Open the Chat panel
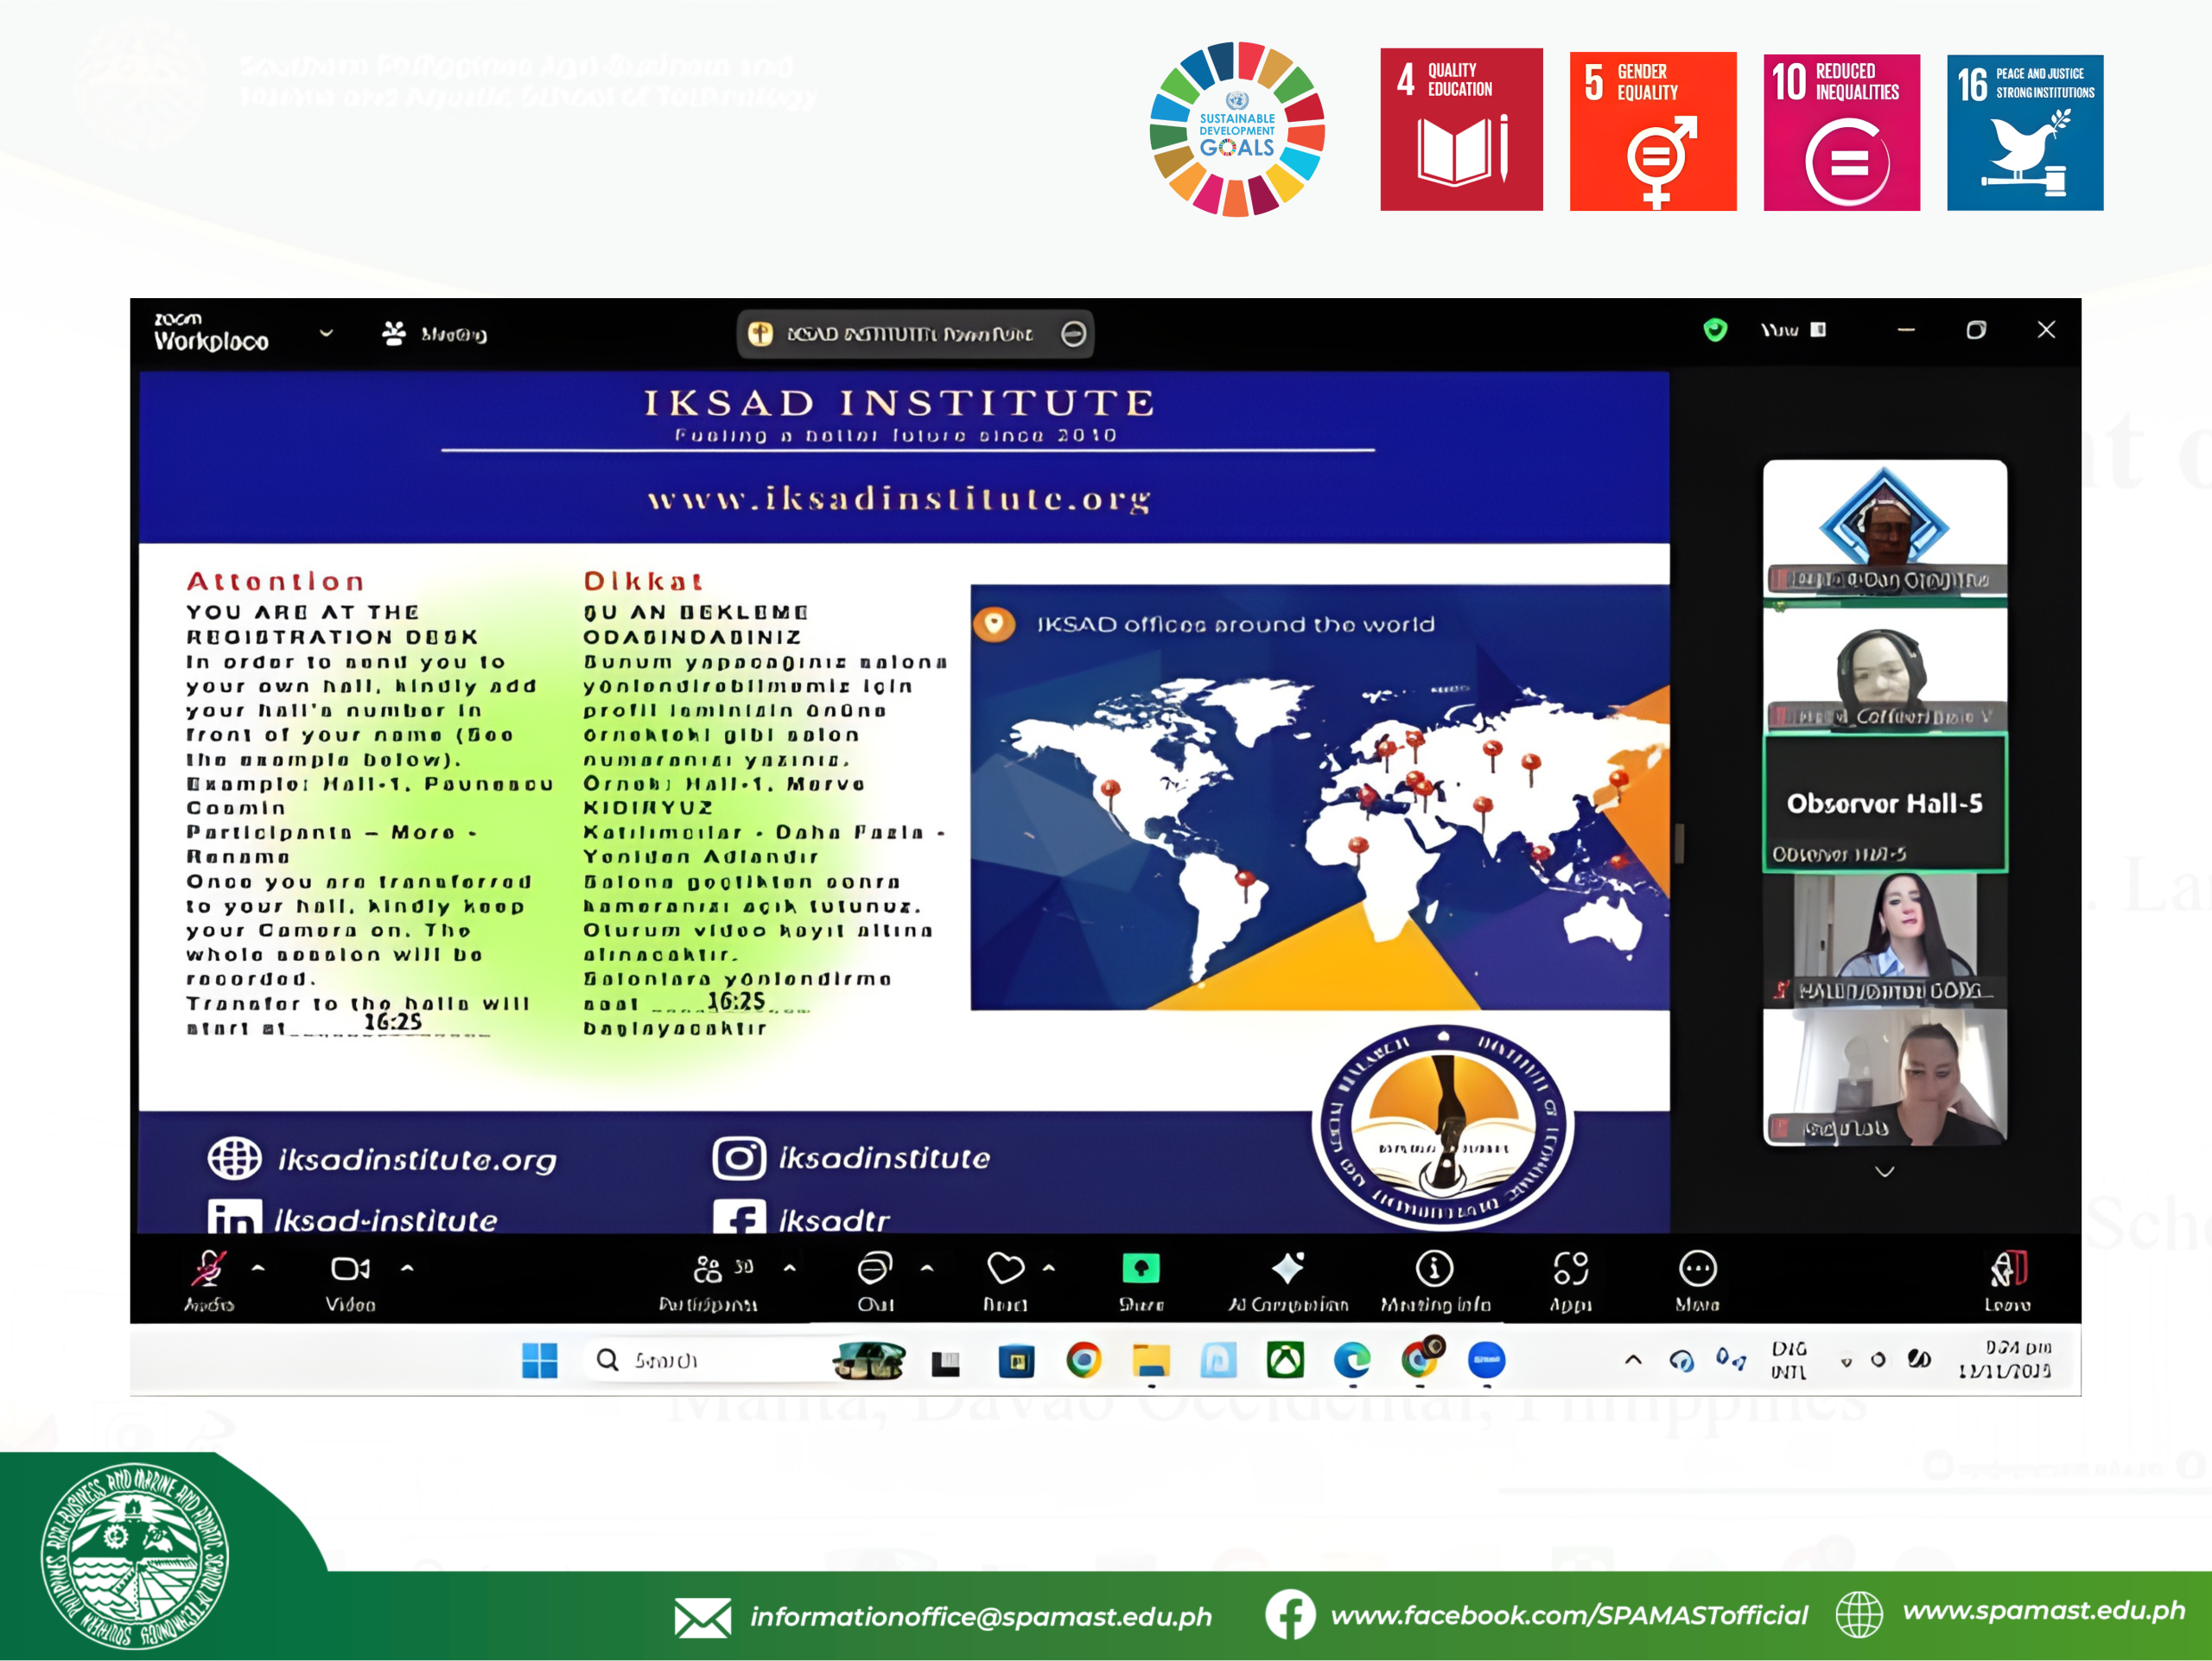 coord(875,1269)
